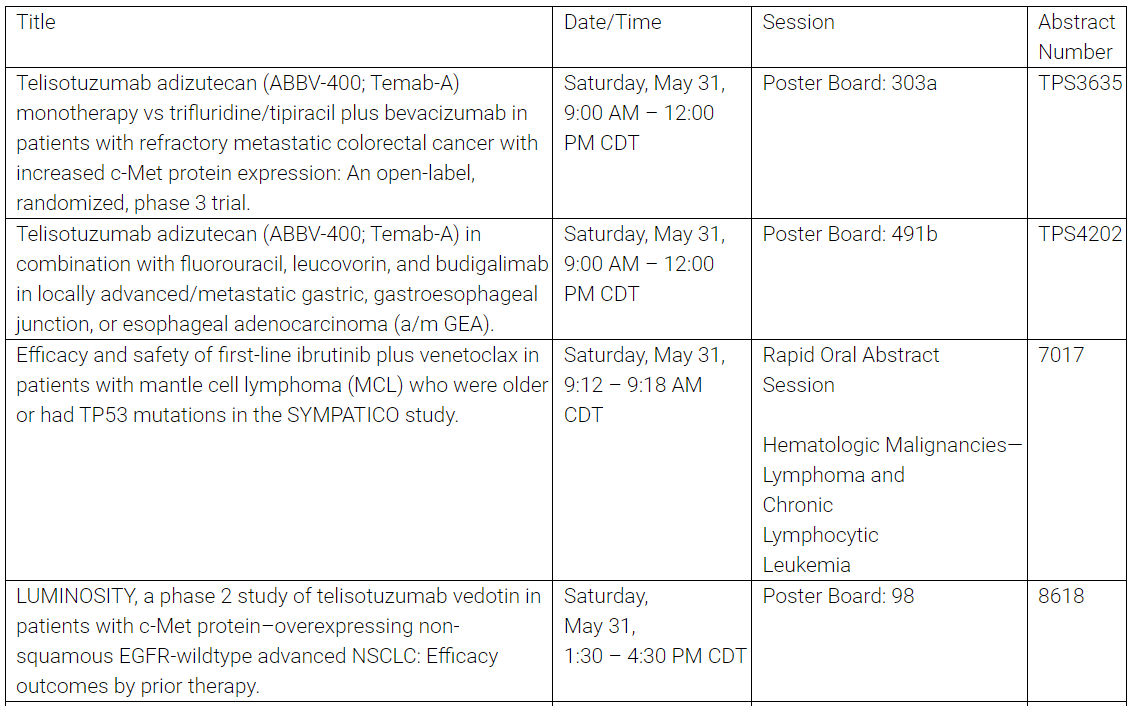Viewport: 1135px width, 706px height.
Task: Select abstract number TPS3635
Action: pos(1080,83)
